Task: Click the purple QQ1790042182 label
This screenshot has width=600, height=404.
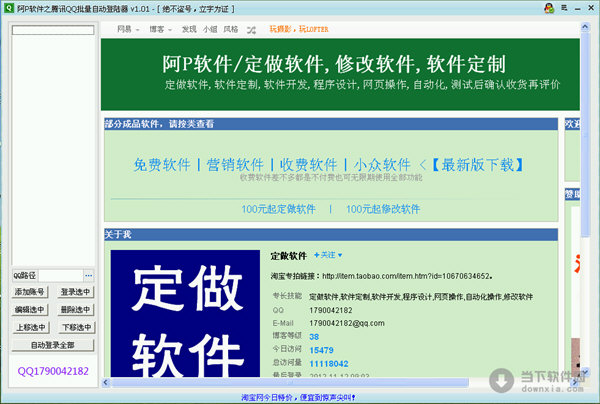Action: pyautogui.click(x=53, y=371)
